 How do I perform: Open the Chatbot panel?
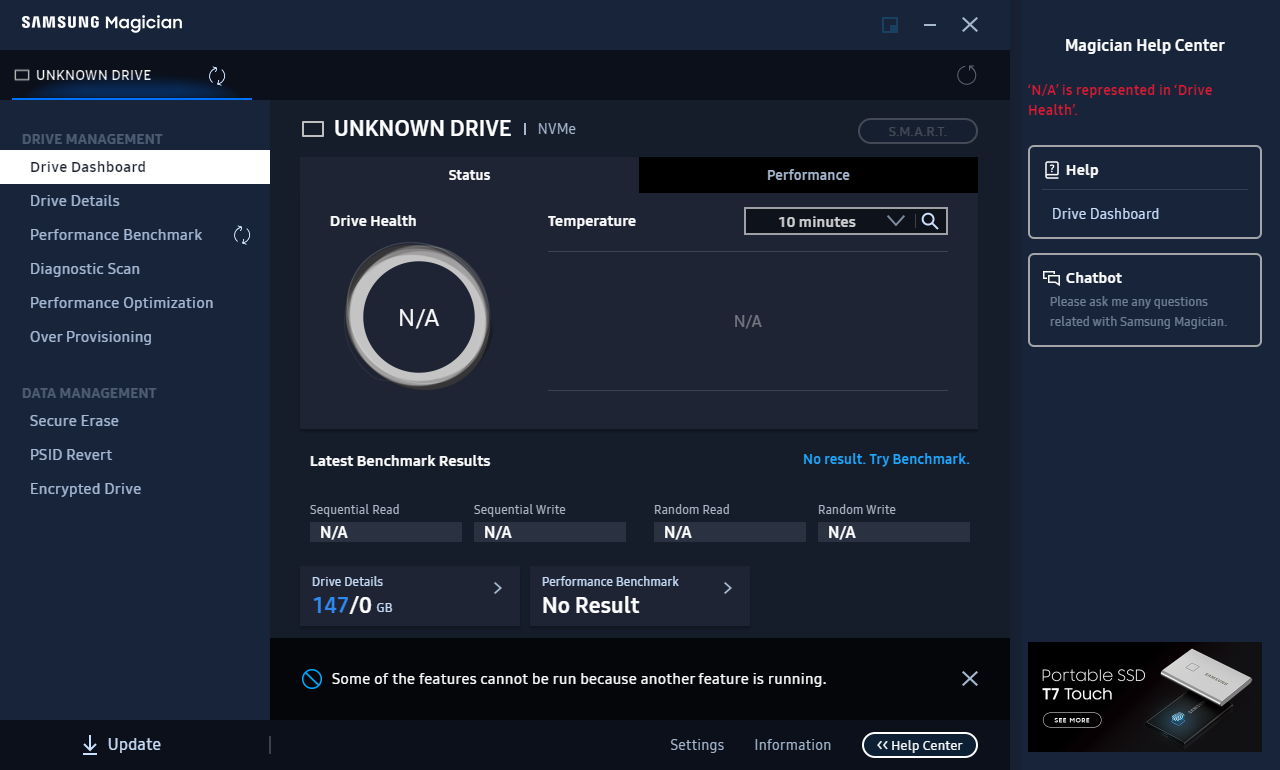click(x=1145, y=300)
